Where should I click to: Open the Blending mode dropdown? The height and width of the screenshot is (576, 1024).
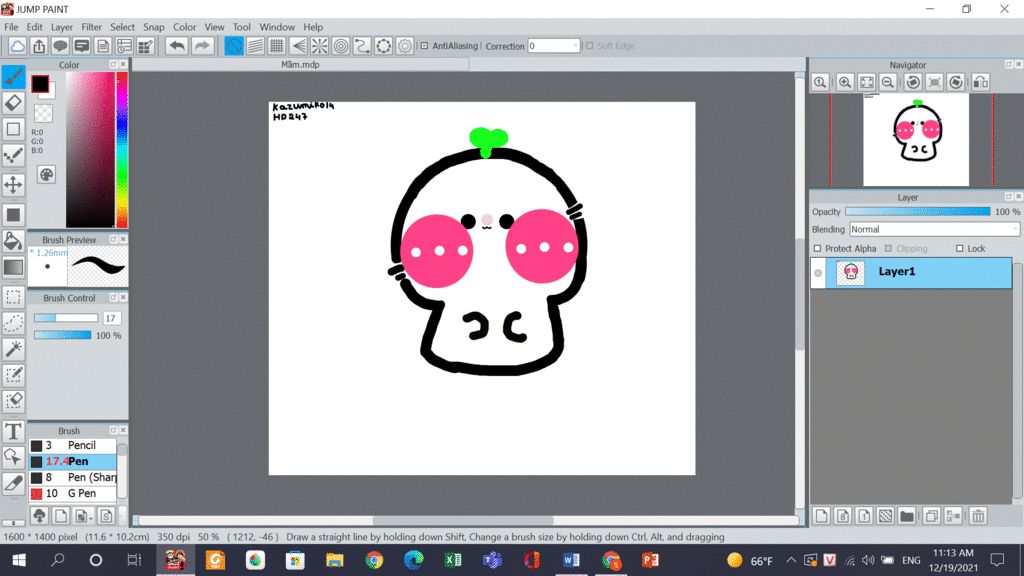tap(934, 229)
